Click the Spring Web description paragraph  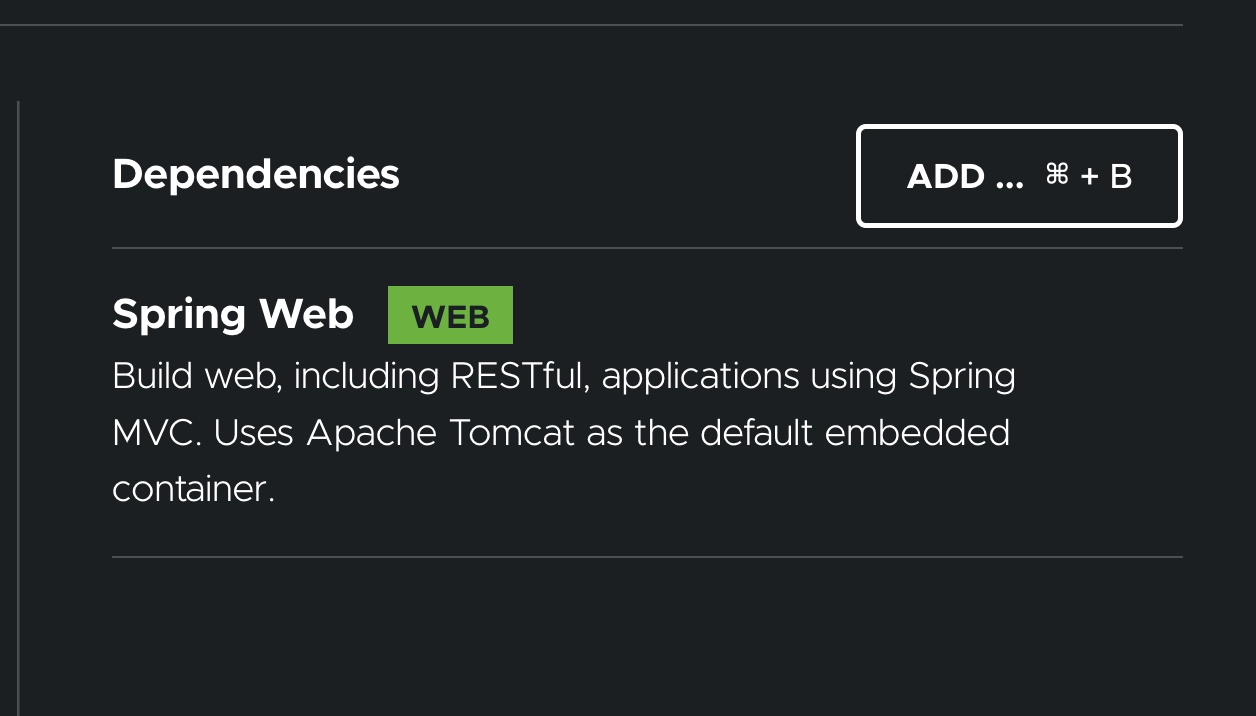click(563, 432)
